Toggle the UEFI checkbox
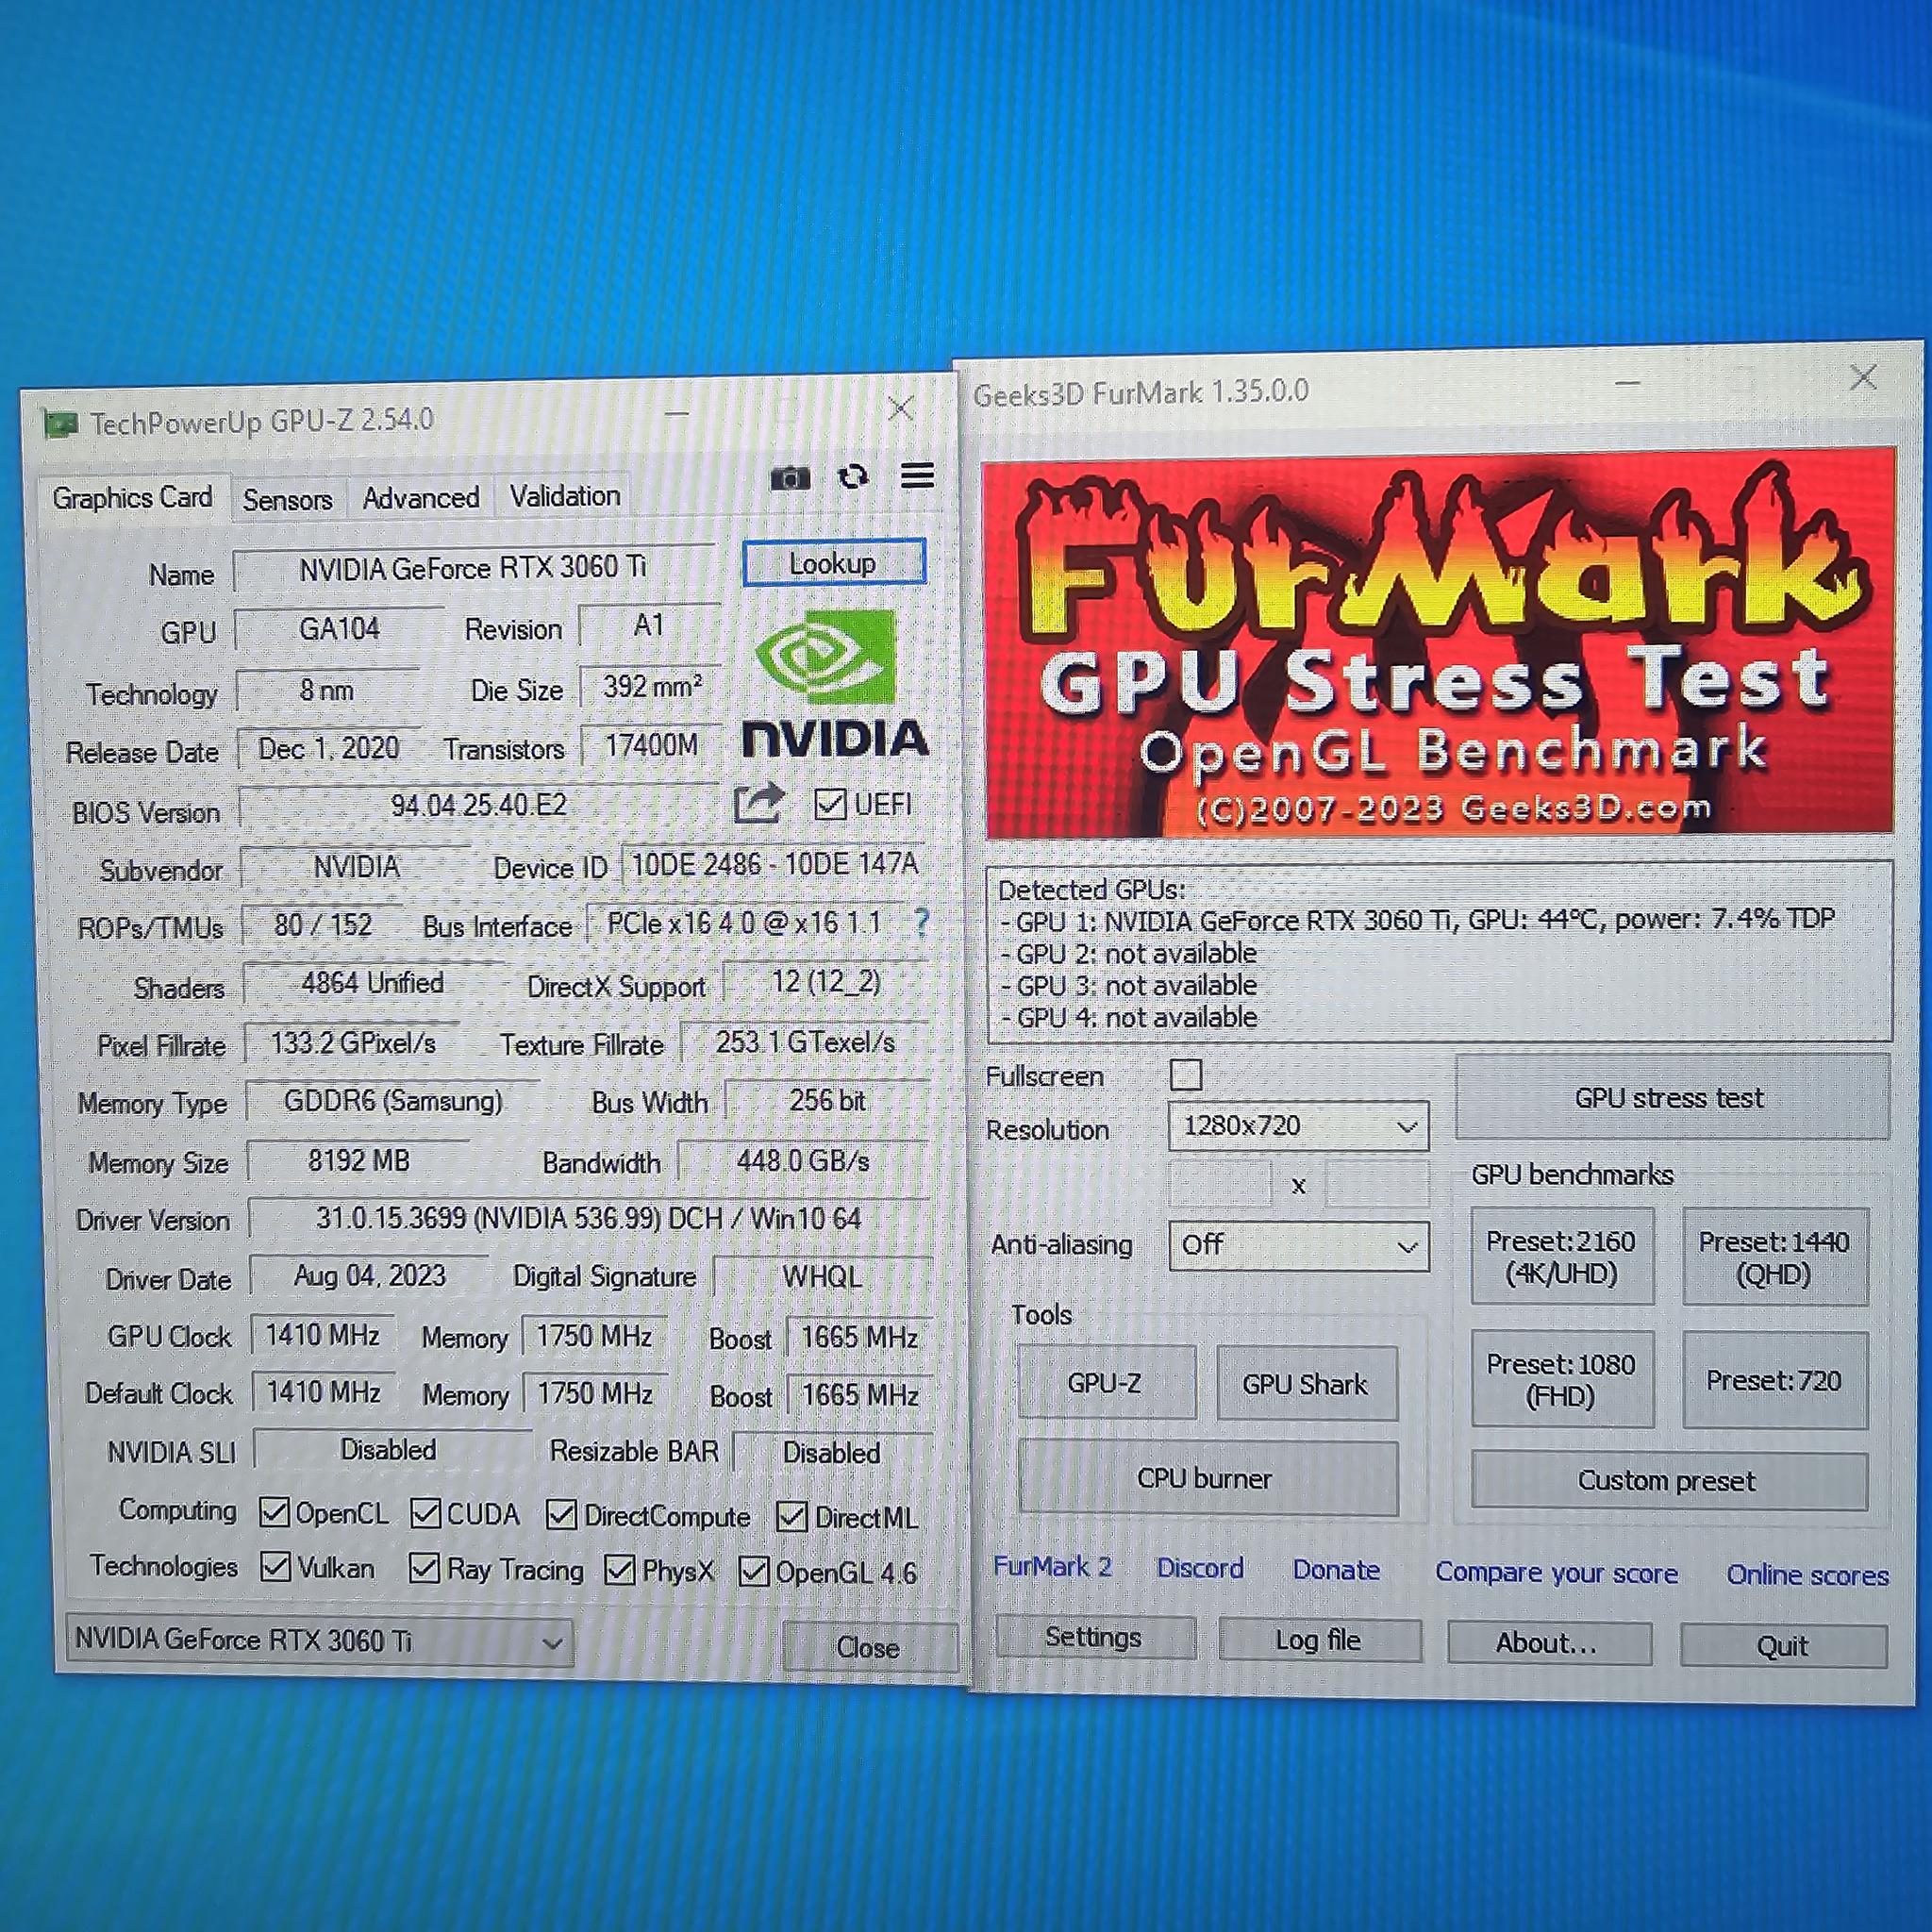Screen dimensions: 1932x1932 click(x=830, y=804)
